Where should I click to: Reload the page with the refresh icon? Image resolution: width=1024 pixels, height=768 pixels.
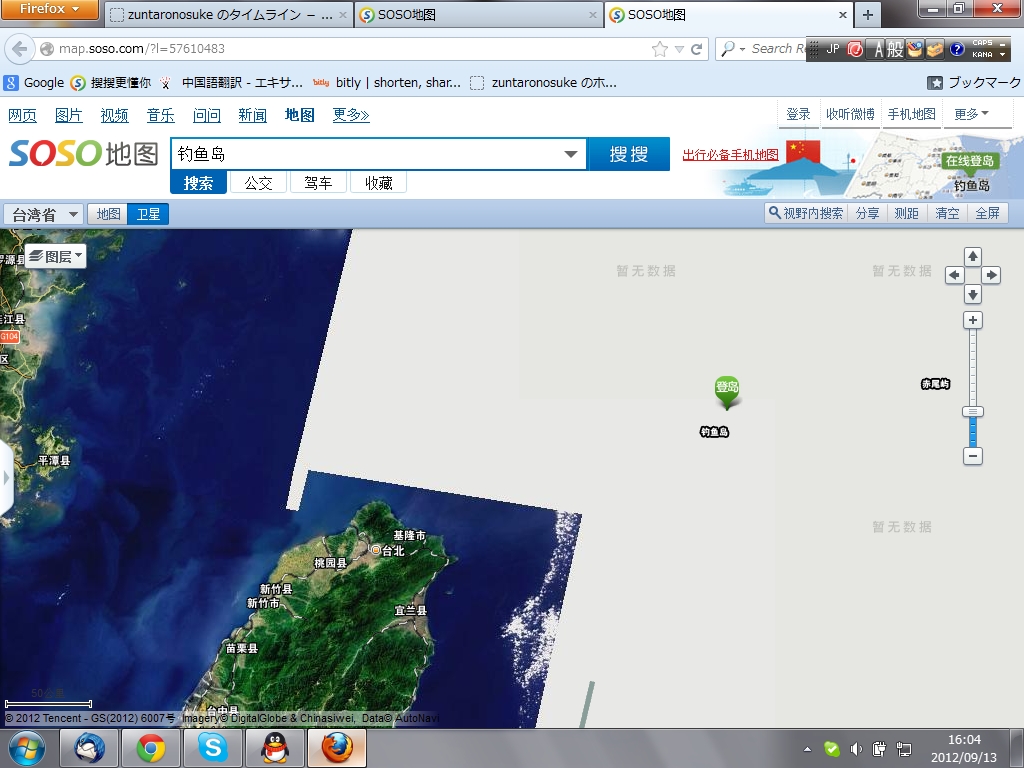pyautogui.click(x=697, y=49)
